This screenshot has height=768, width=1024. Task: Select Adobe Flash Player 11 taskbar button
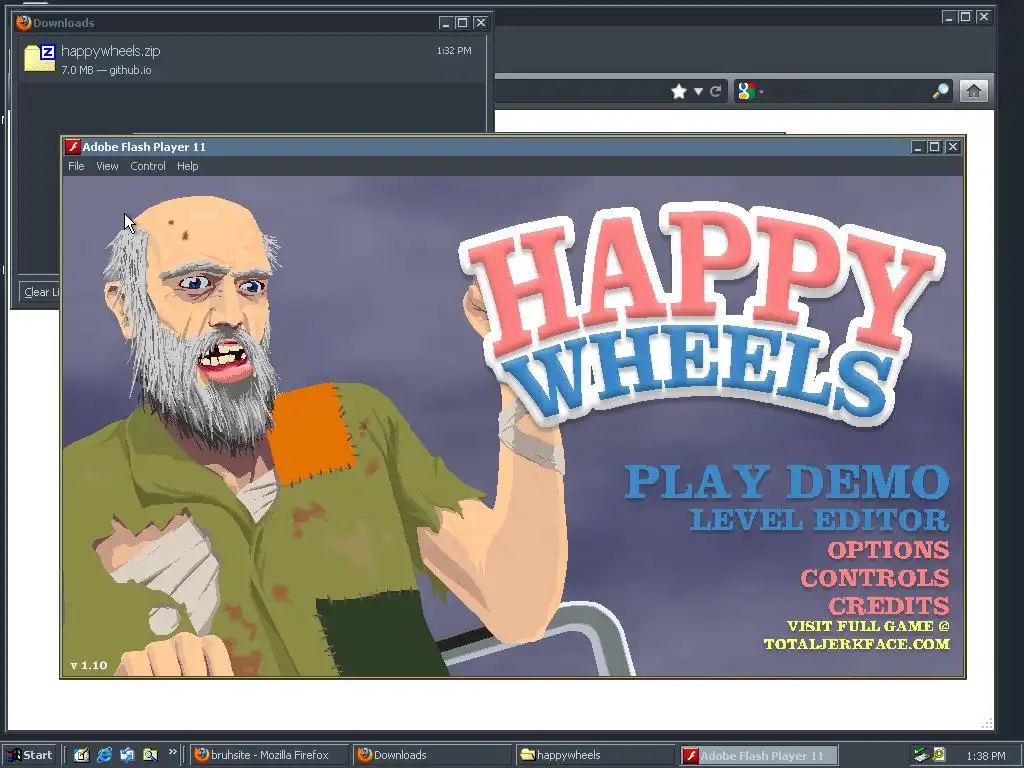point(758,755)
